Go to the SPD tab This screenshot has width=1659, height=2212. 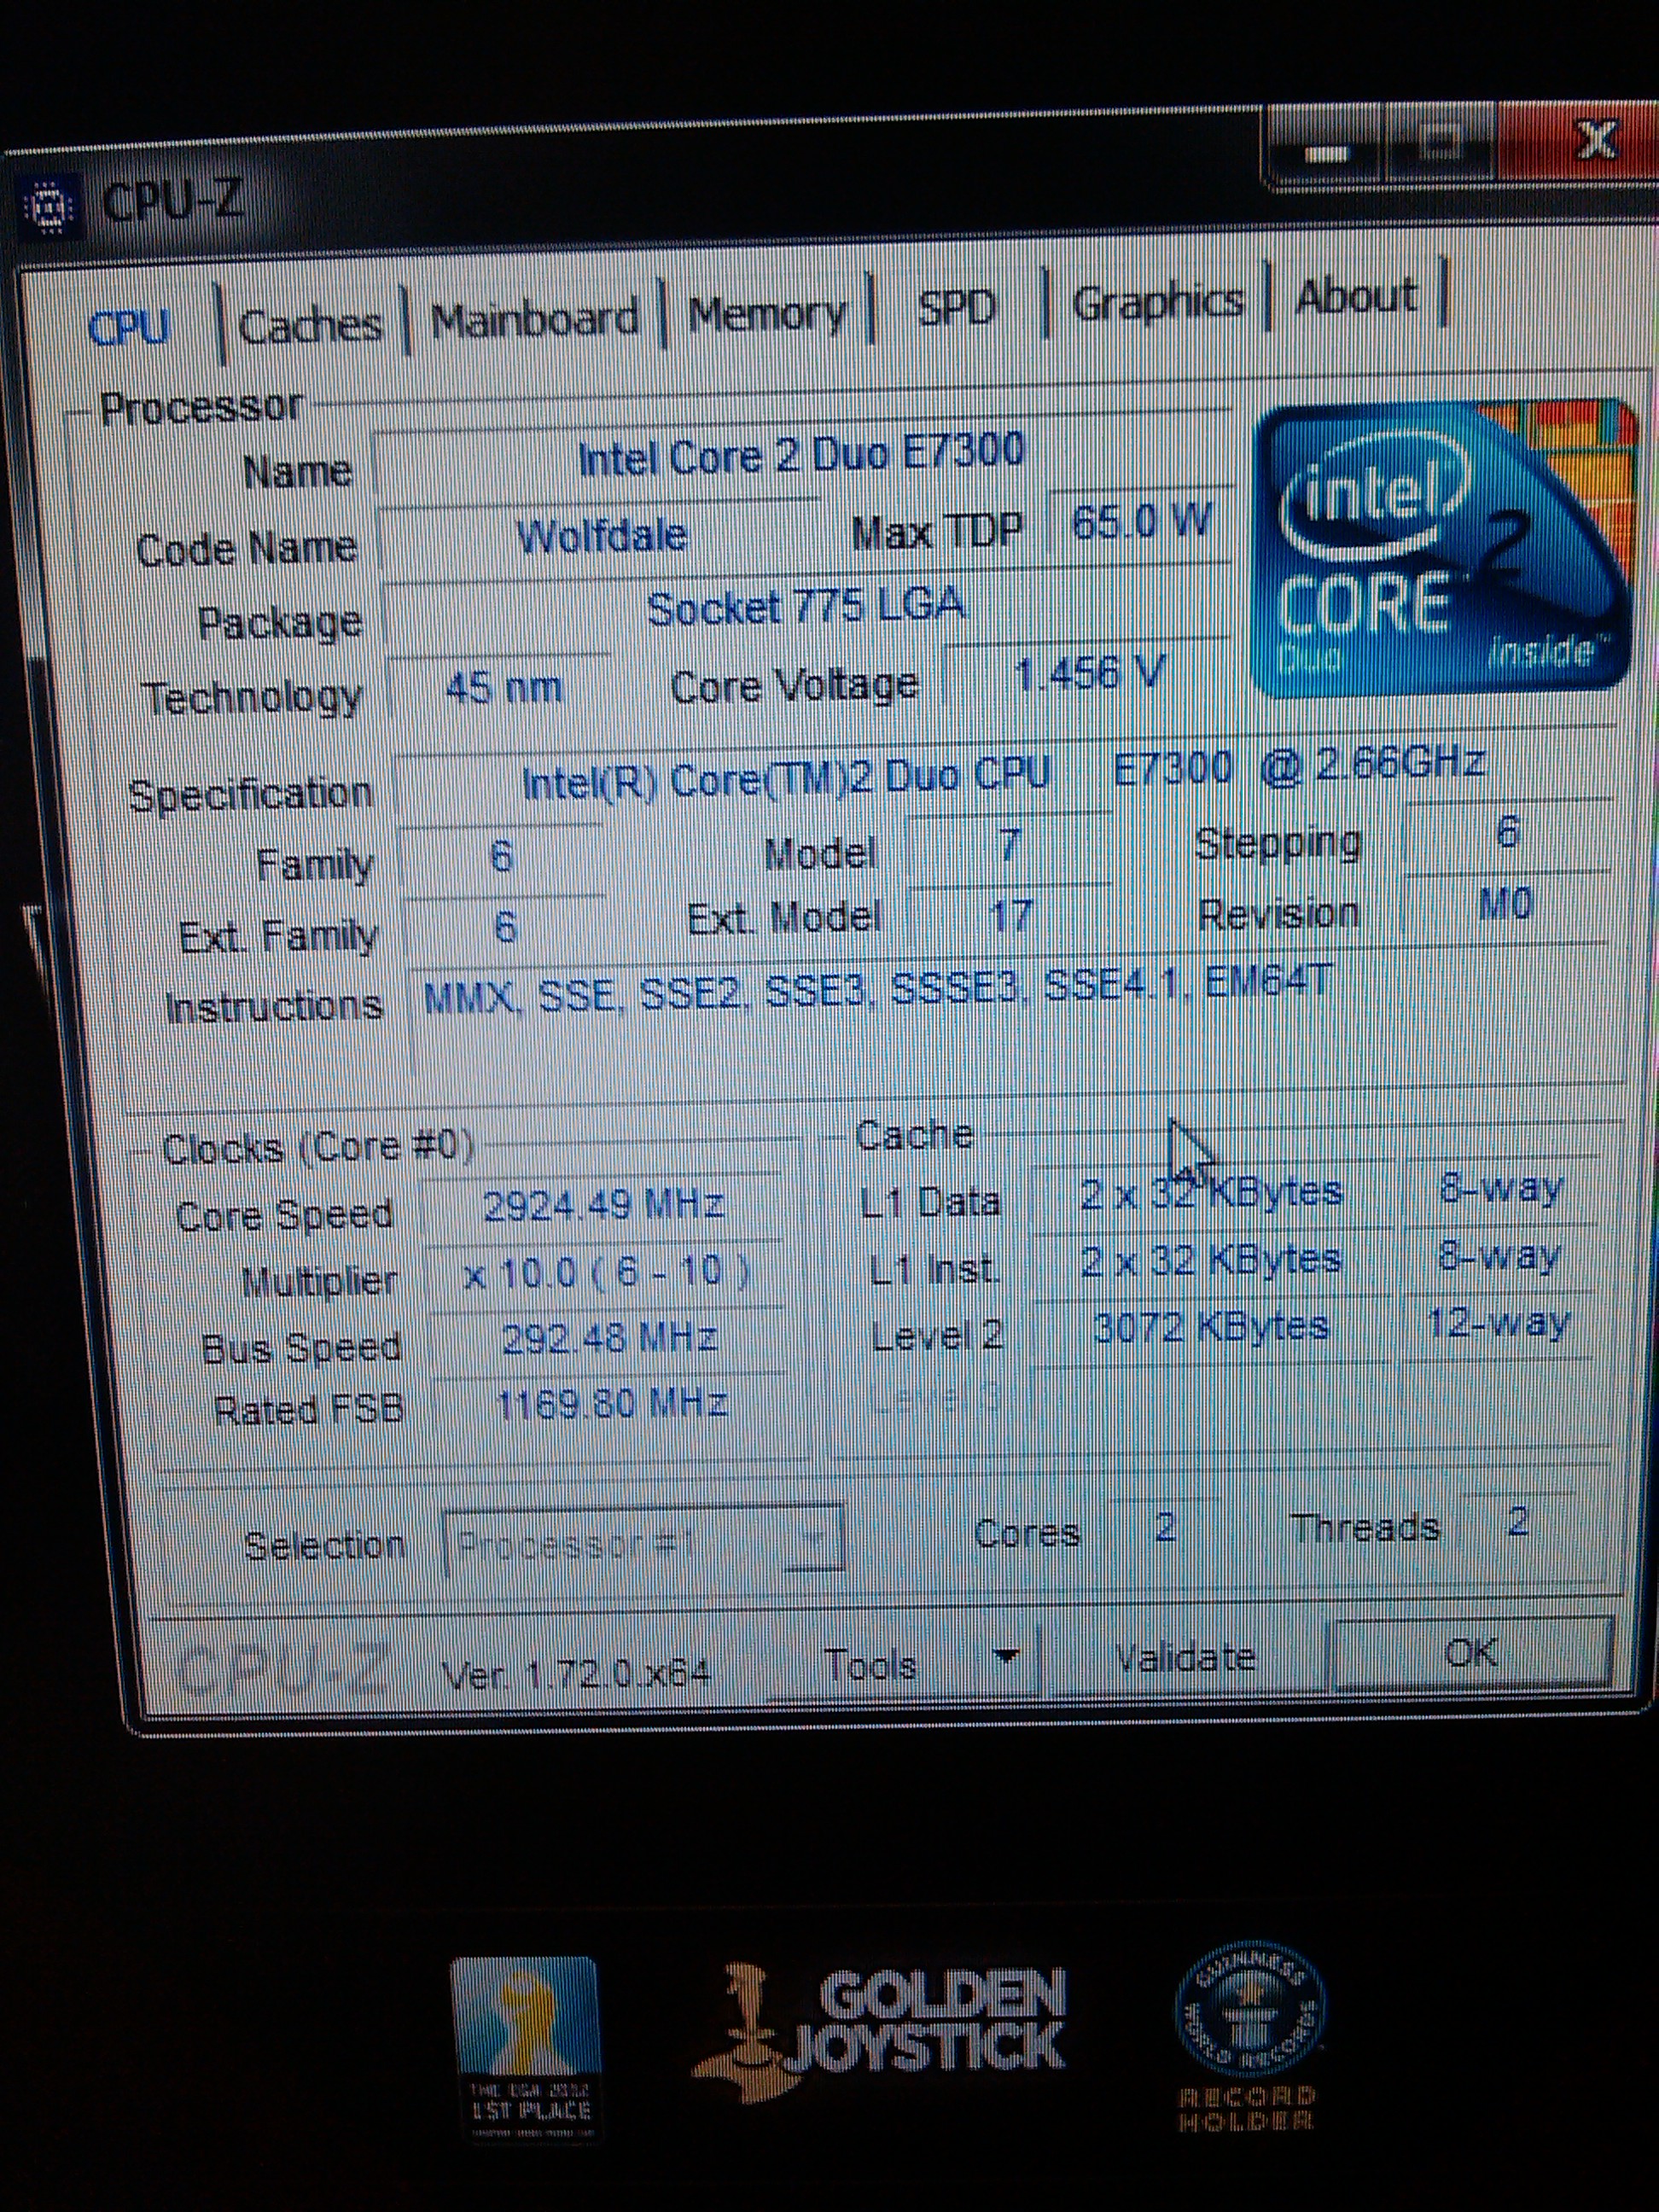956,308
